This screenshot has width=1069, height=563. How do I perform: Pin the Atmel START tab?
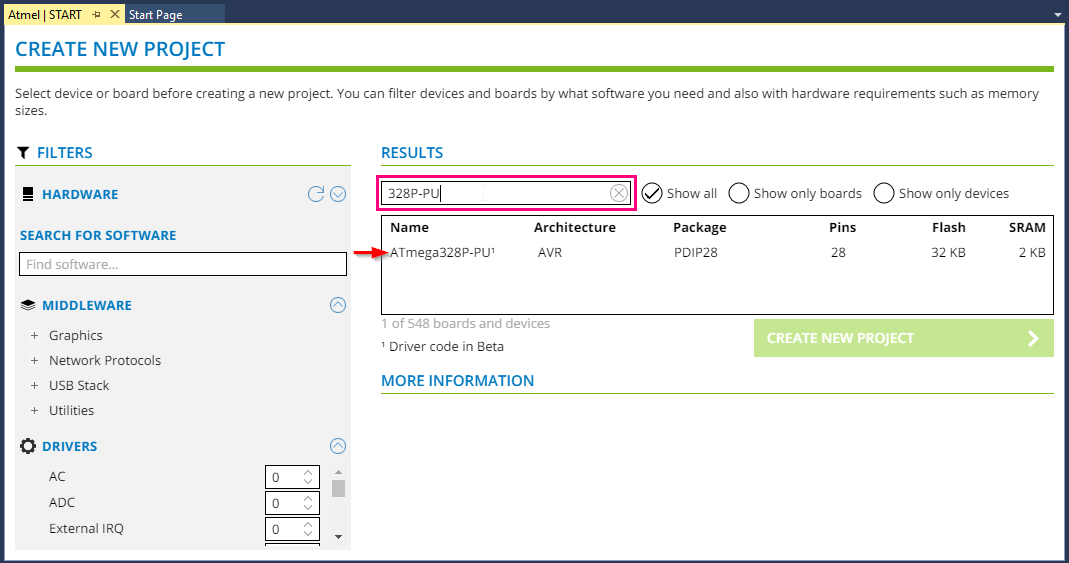(x=97, y=14)
